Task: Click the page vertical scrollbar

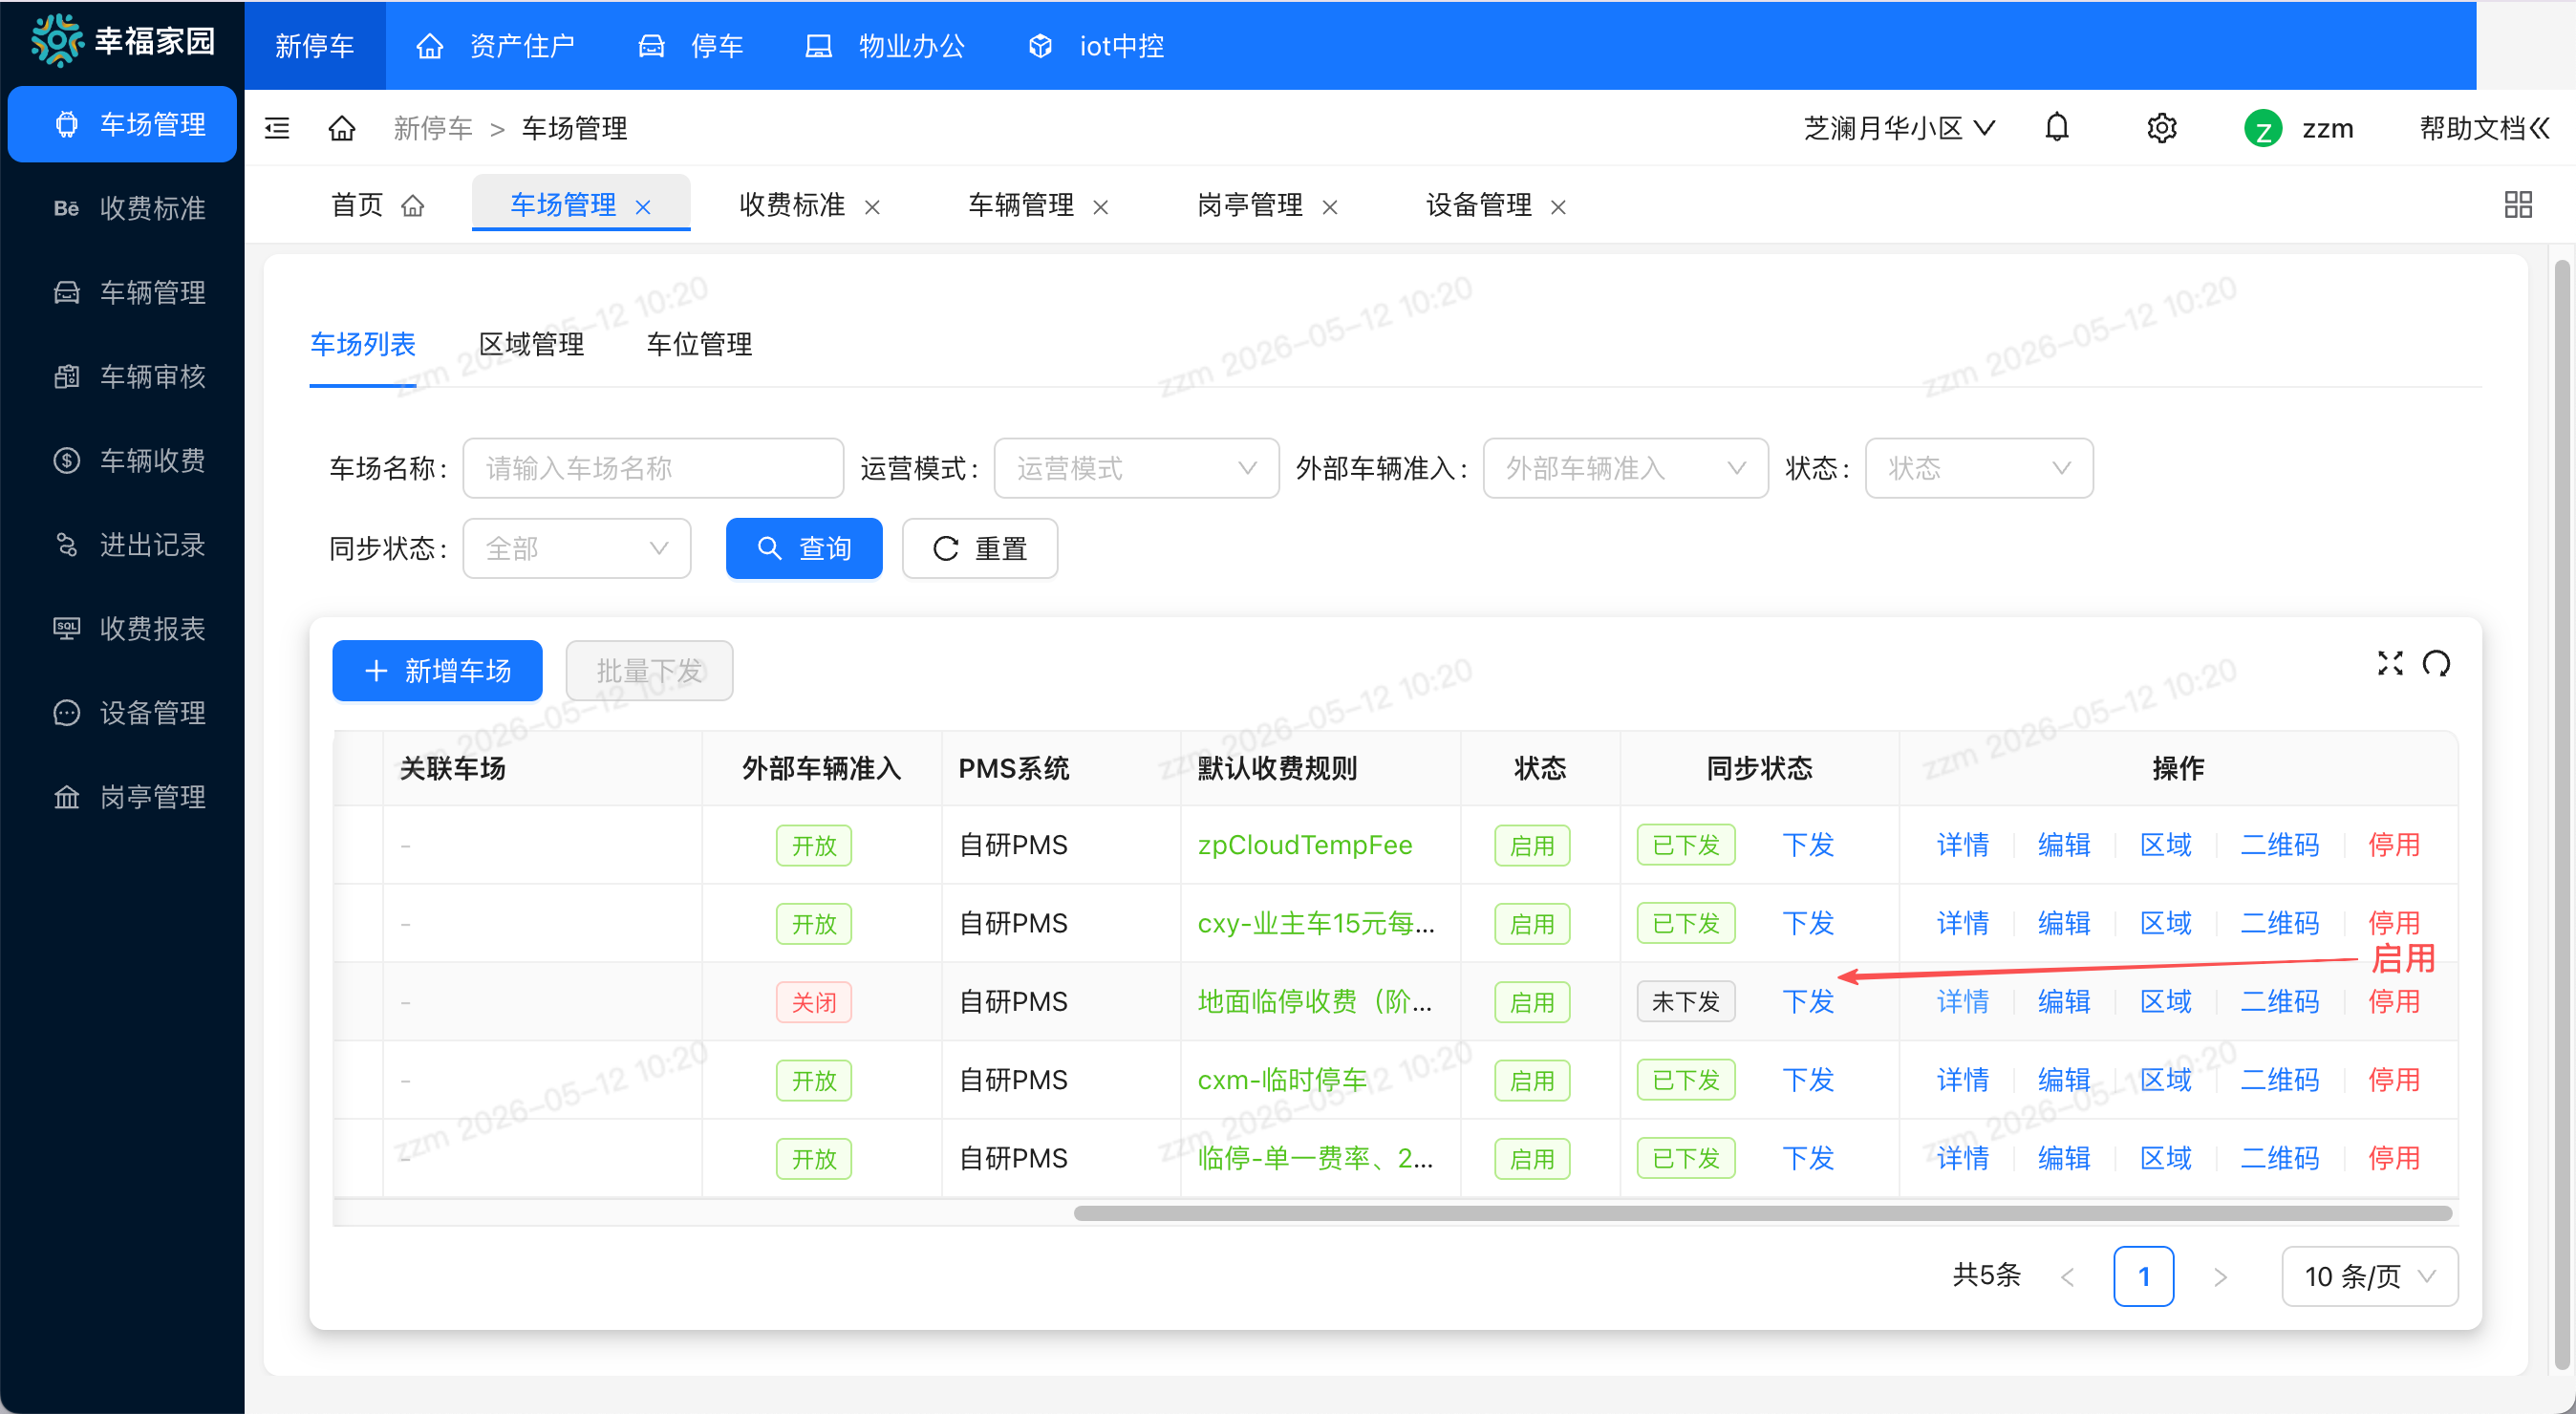Action: point(2561,813)
